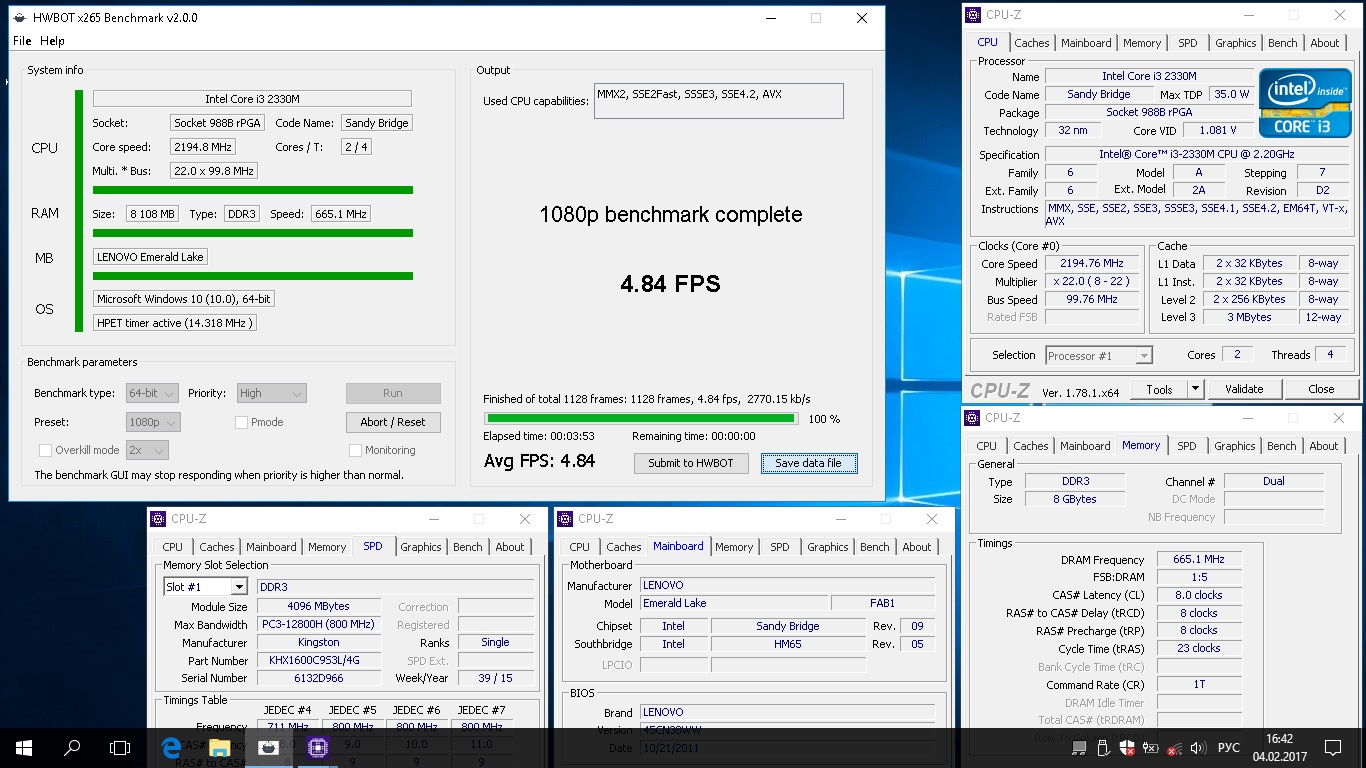This screenshot has width=1366, height=768.
Task: Enable the Overkill mode checkbox
Action: point(45,450)
